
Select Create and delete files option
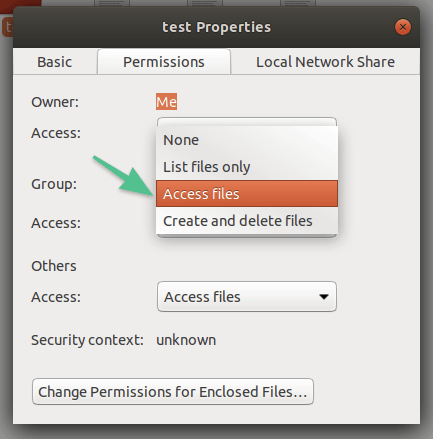click(x=247, y=221)
